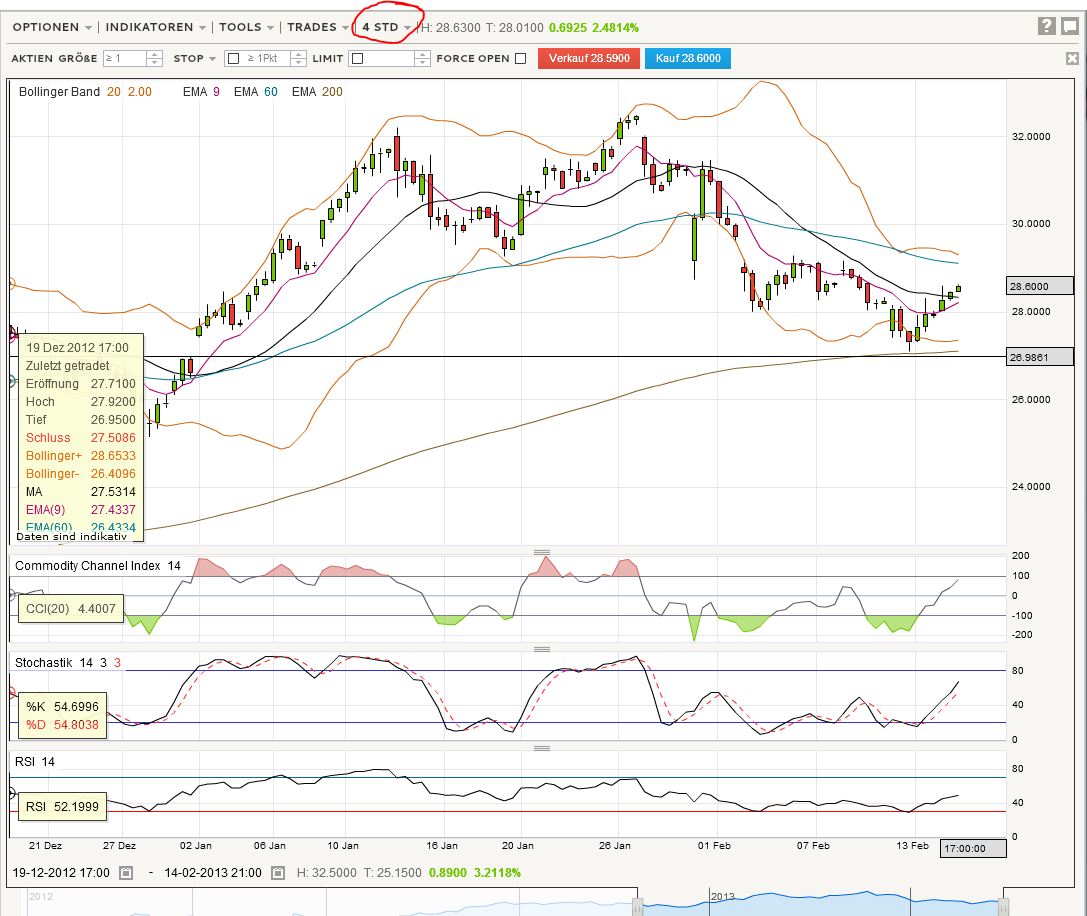The height and width of the screenshot is (916, 1087).
Task: Select the EMA 200 legend label
Action: tap(317, 92)
